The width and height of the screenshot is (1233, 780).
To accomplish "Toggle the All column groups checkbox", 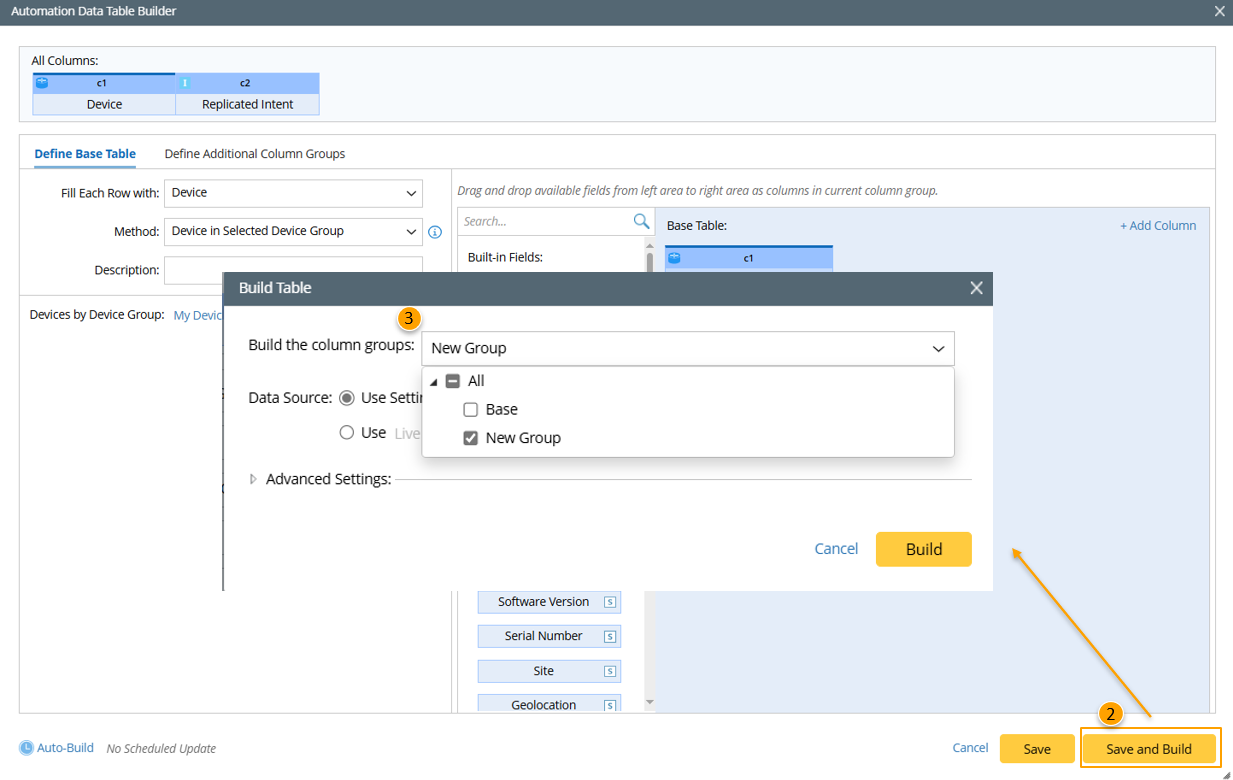I will coord(453,381).
